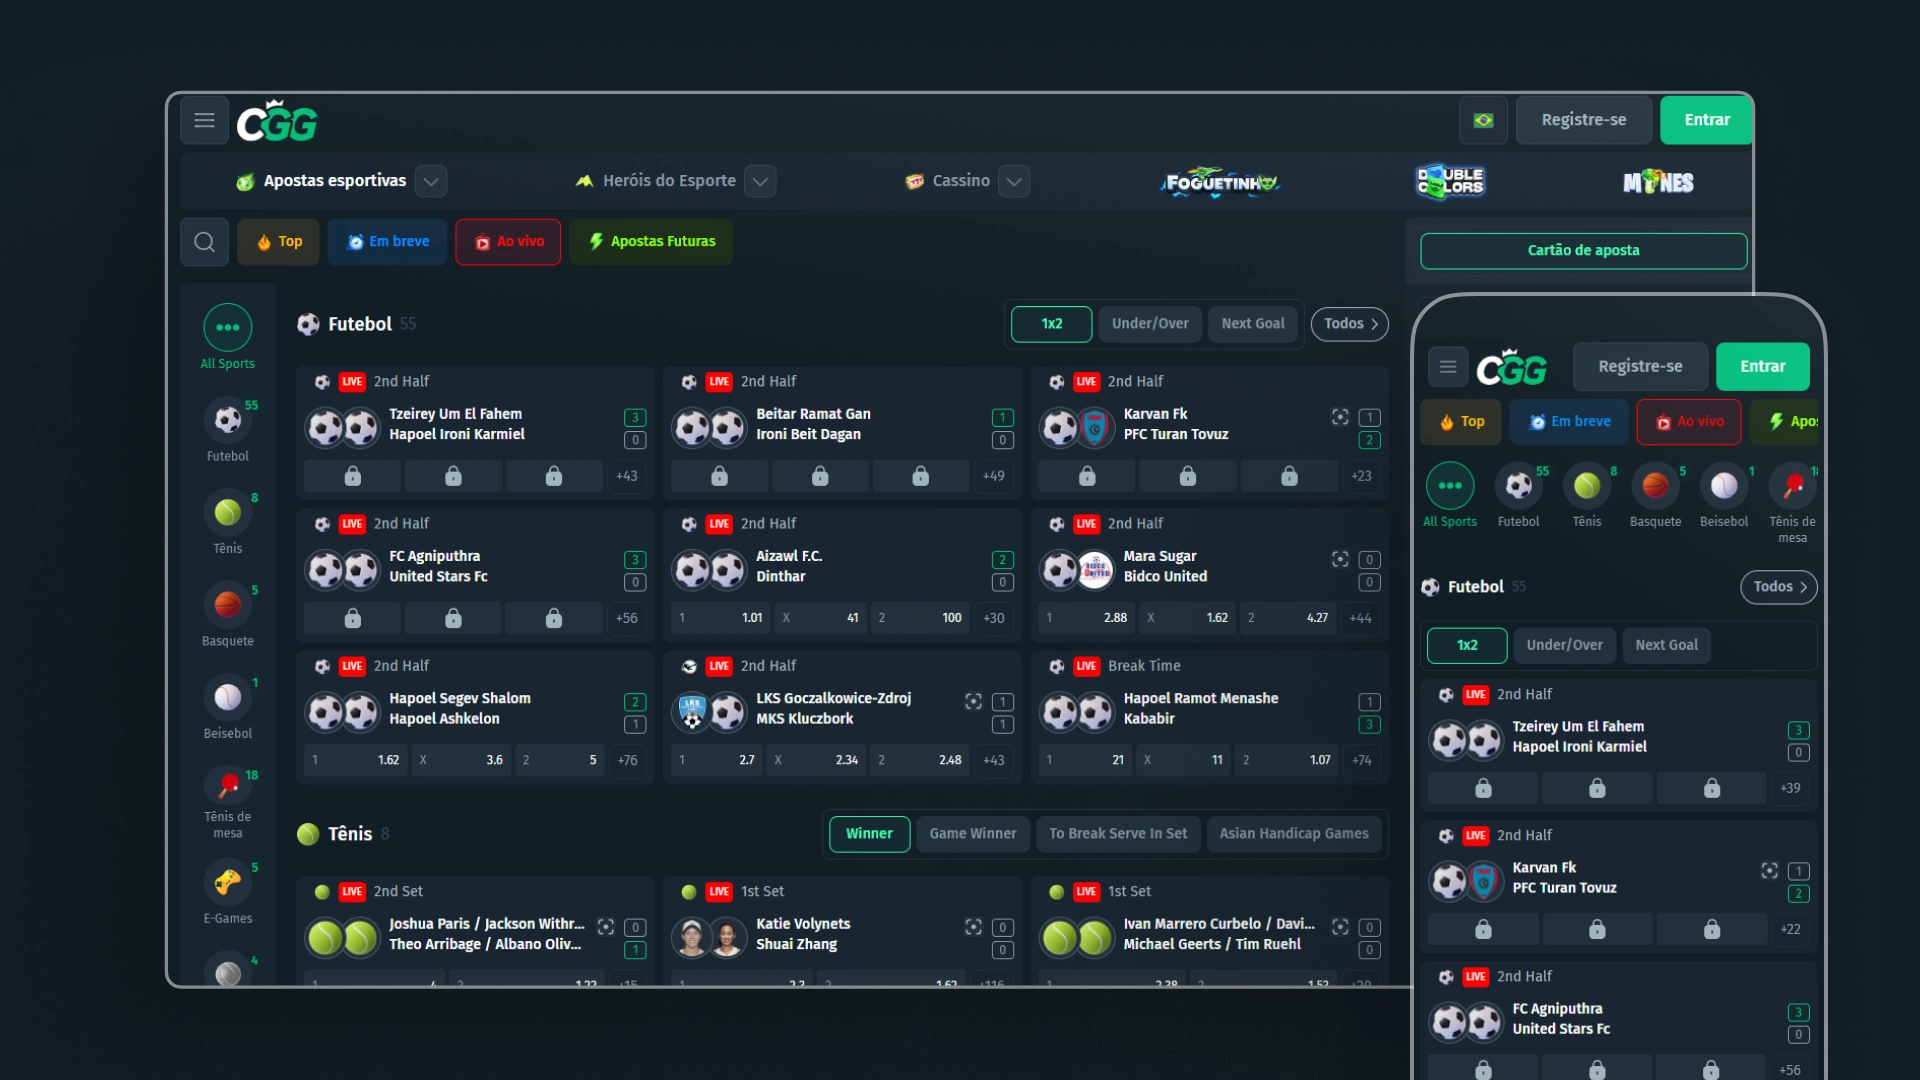This screenshot has width=1920, height=1080.
Task: Click live tracker icon for Mara Sugar match
Action: pyautogui.click(x=1340, y=559)
